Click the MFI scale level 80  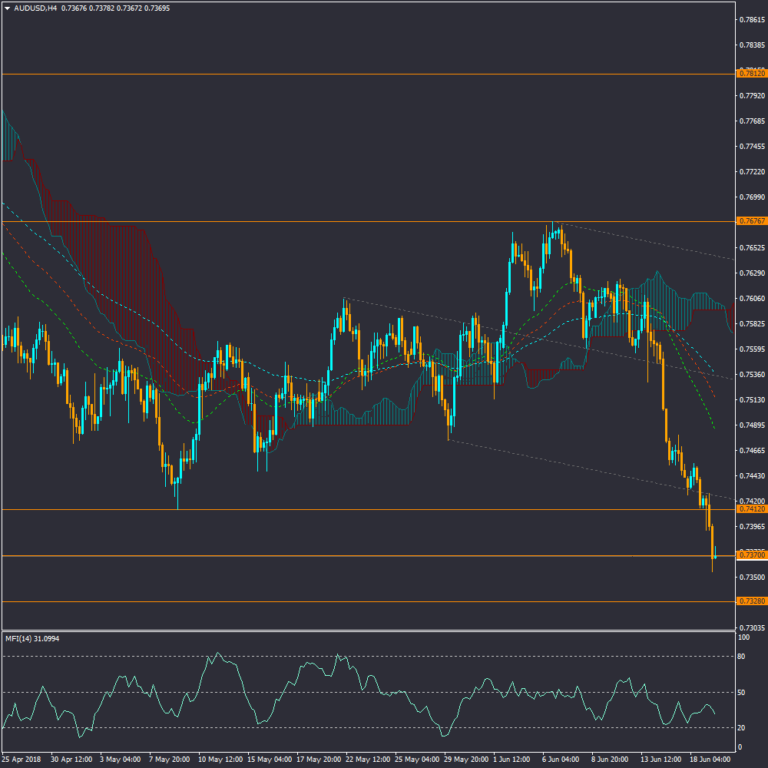pyautogui.click(x=742, y=656)
